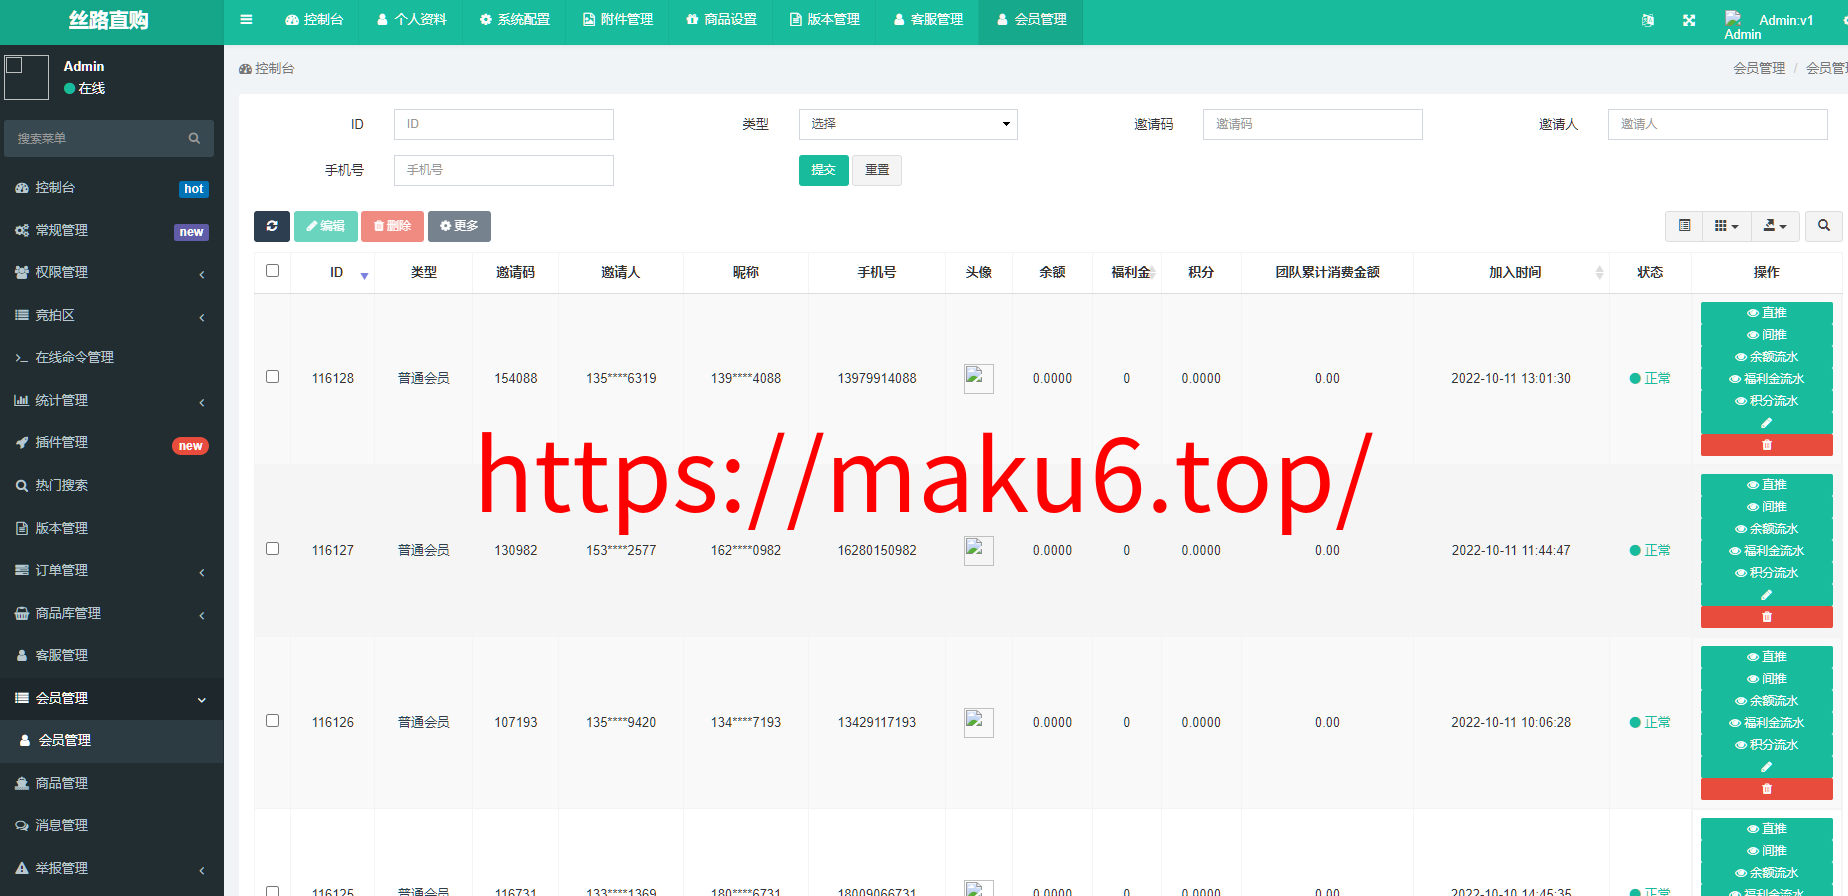This screenshot has height=896, width=1848.
Task: Open avatar image of member 116128
Action: click(978, 378)
